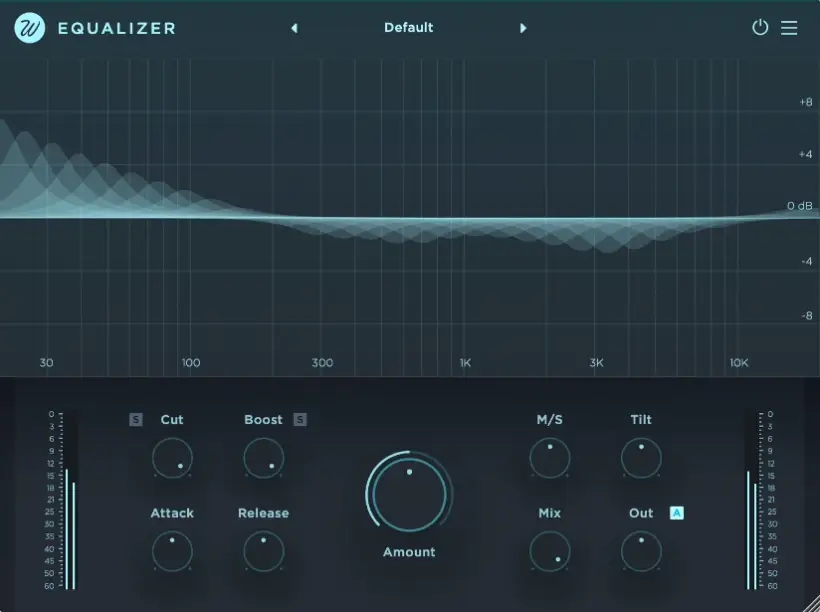Click the M/S knob
The width and height of the screenshot is (820, 612).
[x=550, y=458]
